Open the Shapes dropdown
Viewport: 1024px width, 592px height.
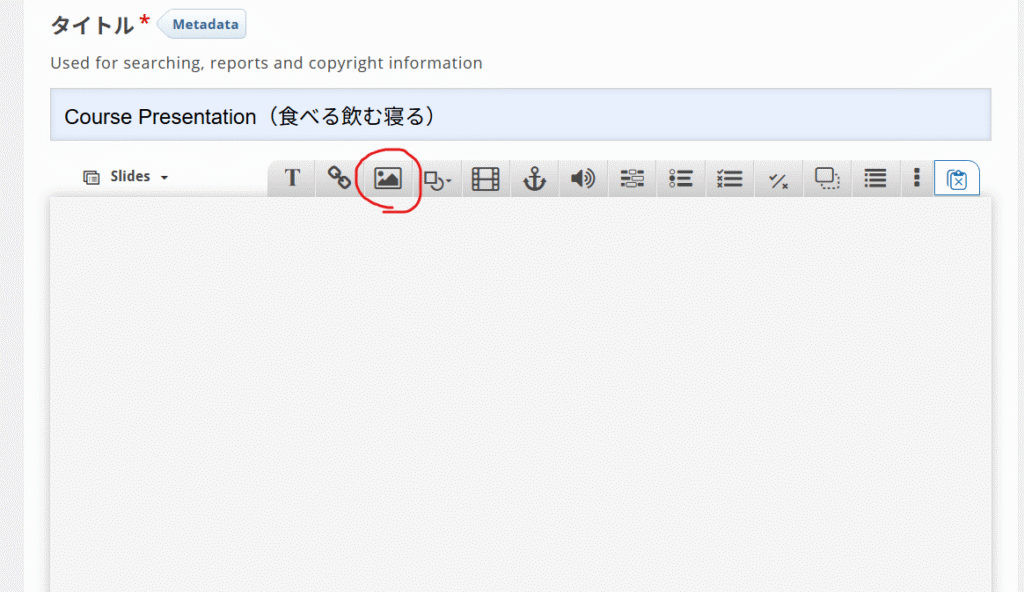tap(437, 180)
